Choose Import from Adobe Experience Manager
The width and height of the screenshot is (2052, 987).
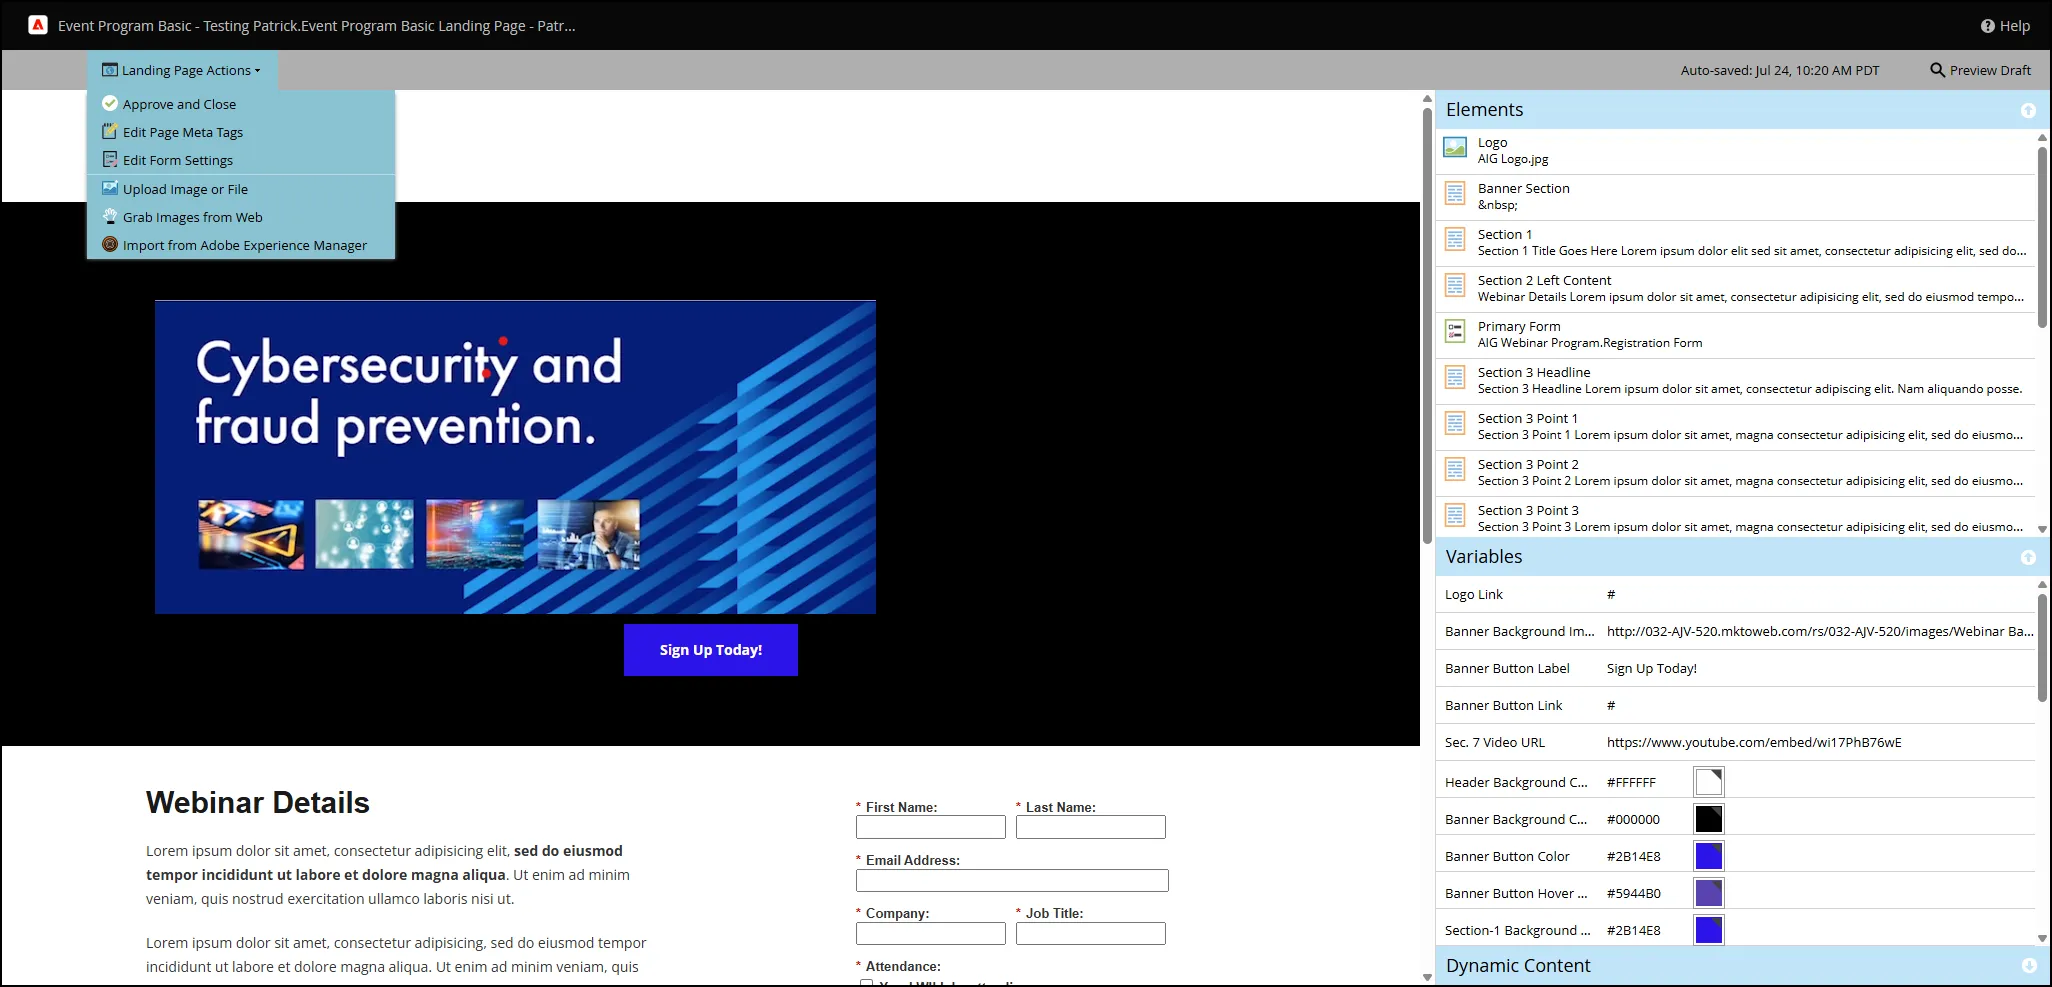point(241,245)
